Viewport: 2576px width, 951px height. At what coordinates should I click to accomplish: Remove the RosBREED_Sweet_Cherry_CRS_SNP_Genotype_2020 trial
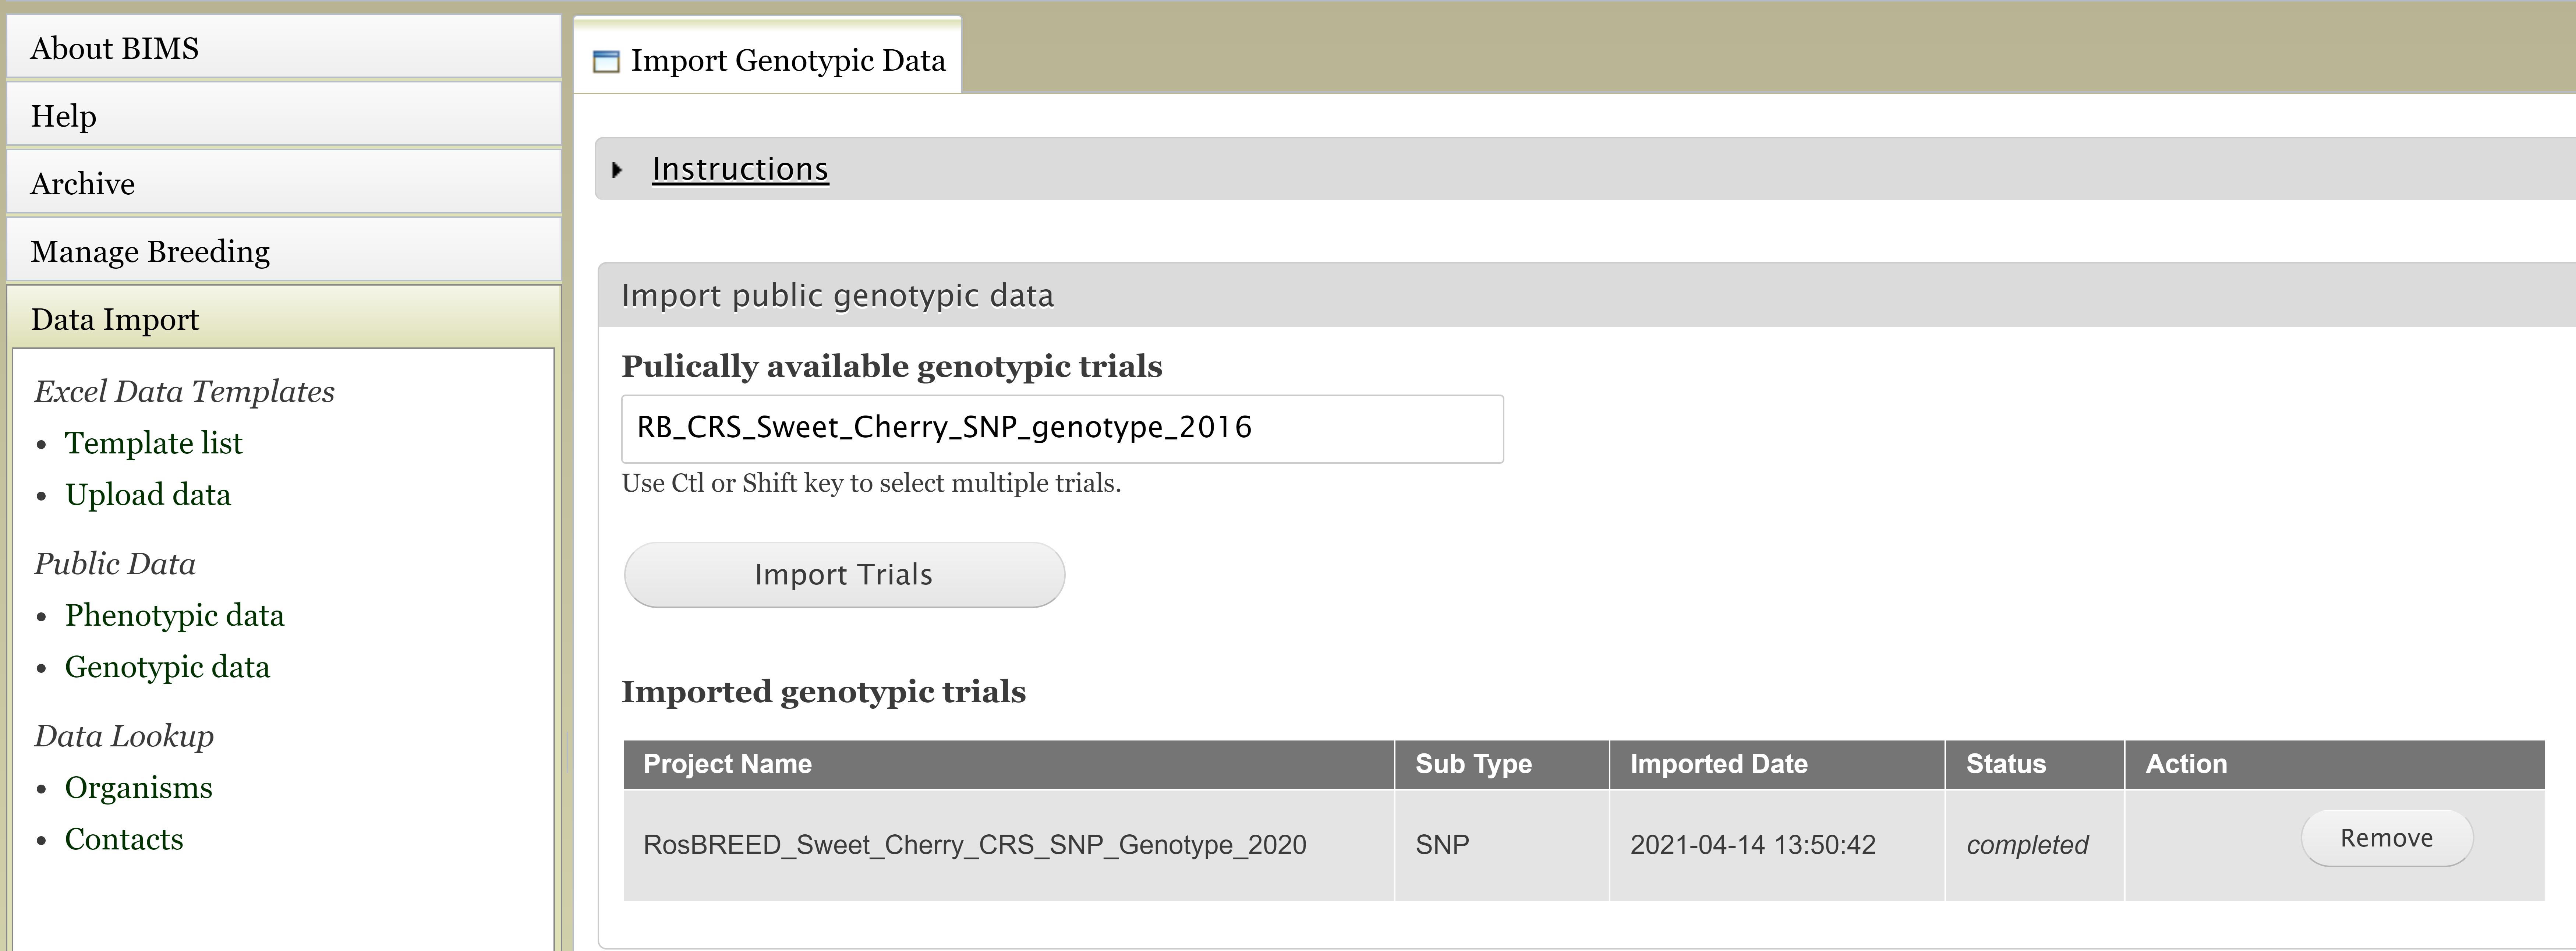point(2387,838)
